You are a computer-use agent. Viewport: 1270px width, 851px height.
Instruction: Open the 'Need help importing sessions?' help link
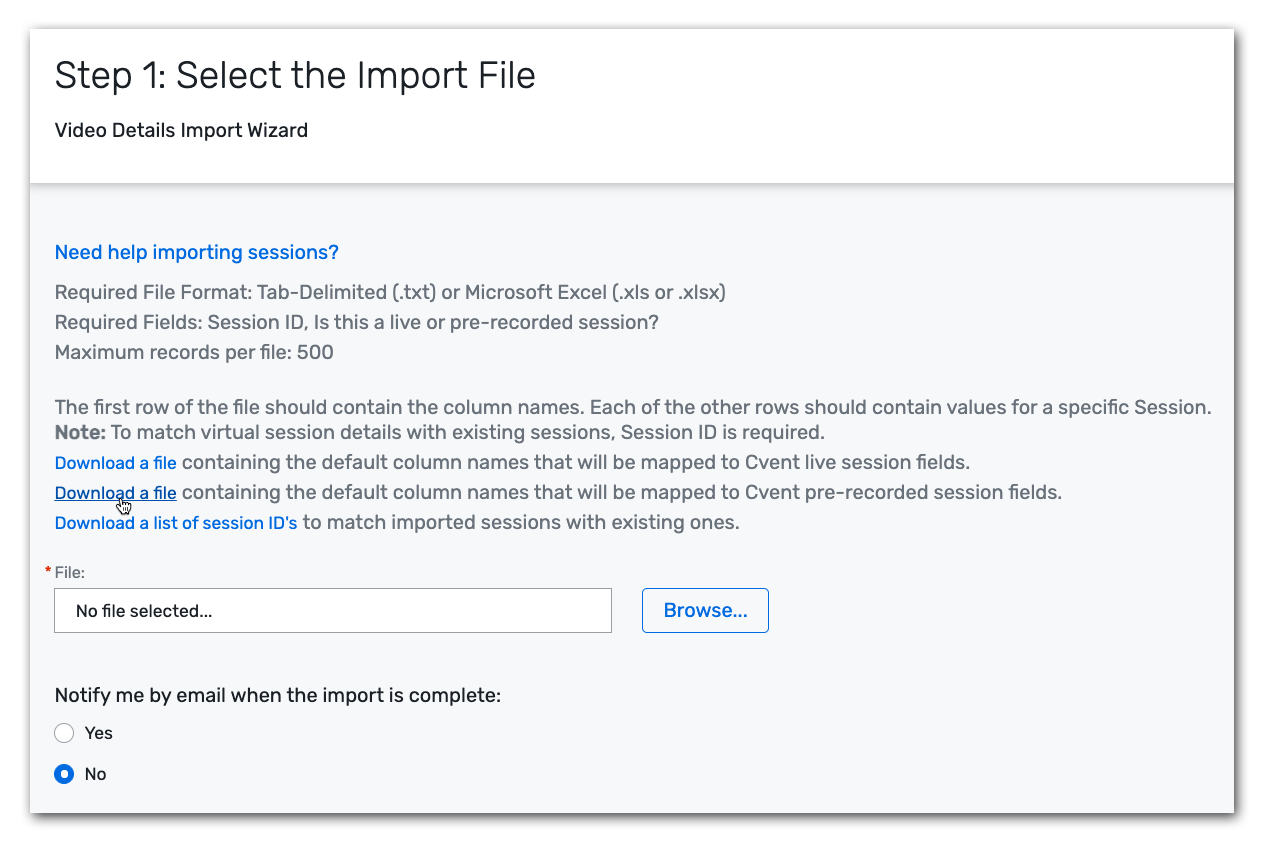196,252
